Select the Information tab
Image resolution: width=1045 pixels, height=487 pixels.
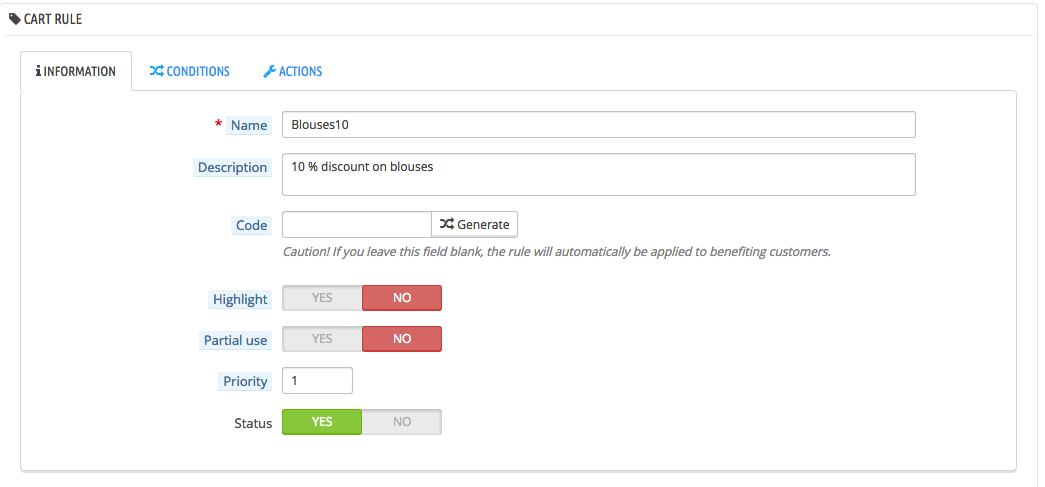tap(76, 71)
